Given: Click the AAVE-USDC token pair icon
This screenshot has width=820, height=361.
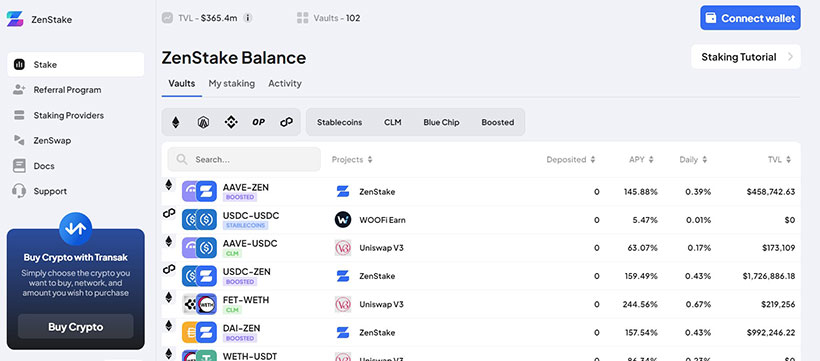Looking at the screenshot, I should 199,248.
